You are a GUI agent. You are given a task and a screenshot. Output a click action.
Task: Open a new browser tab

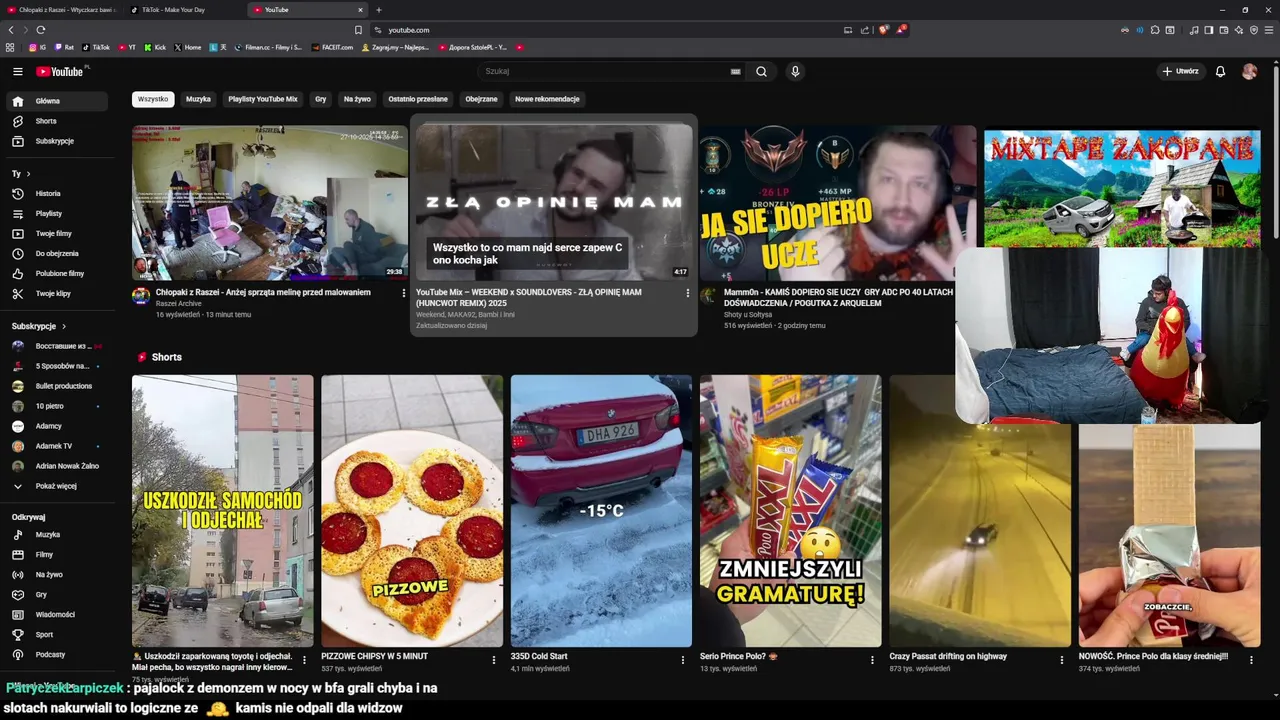pyautogui.click(x=378, y=10)
